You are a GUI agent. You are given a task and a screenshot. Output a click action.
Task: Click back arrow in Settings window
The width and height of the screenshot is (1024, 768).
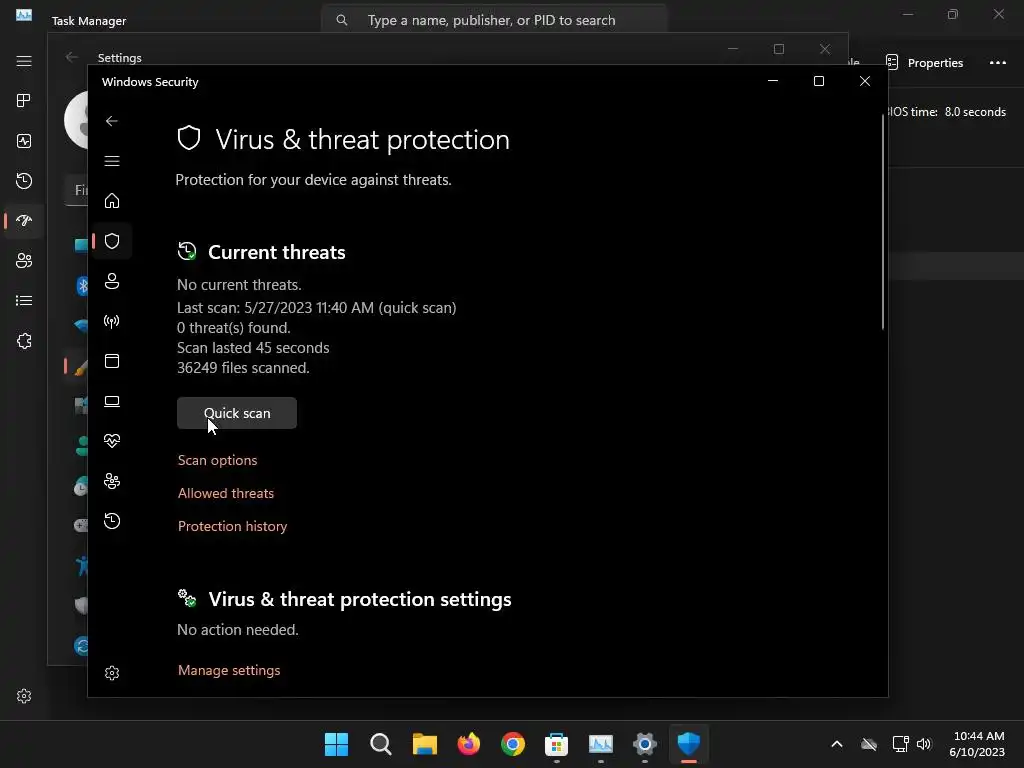[x=72, y=57]
